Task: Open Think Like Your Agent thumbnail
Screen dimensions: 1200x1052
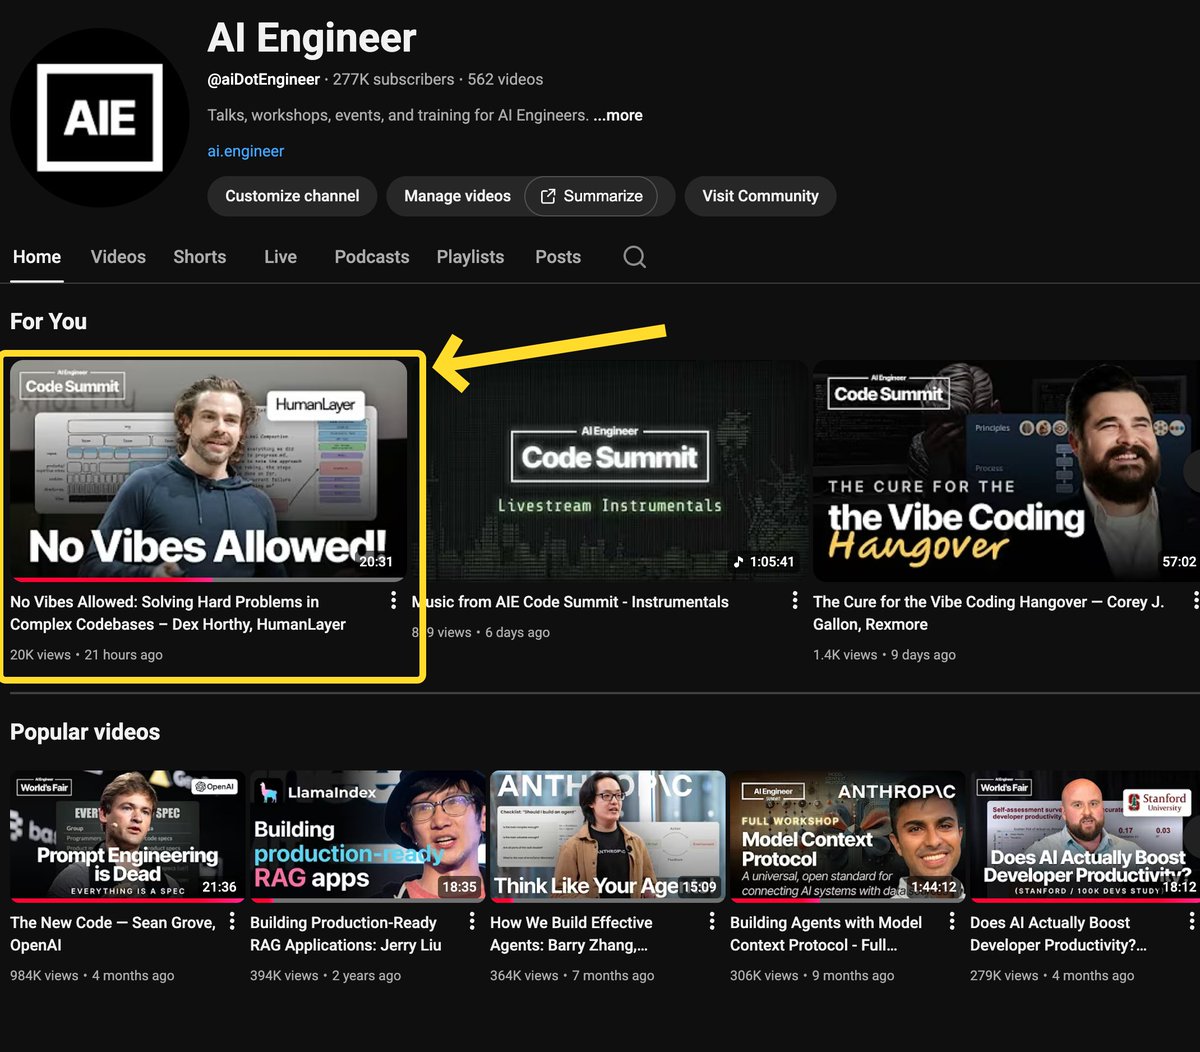Action: coord(607,835)
